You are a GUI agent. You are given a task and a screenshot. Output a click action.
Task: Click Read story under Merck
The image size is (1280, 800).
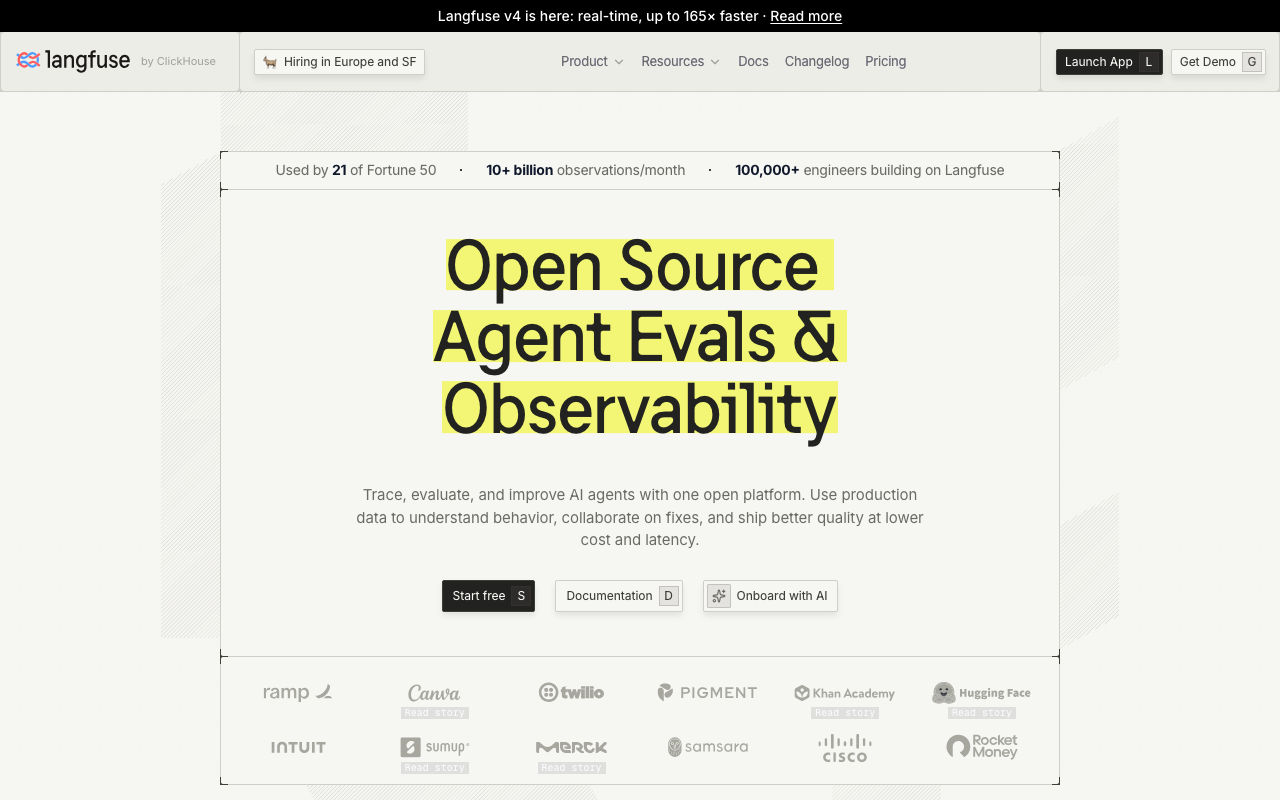571,768
